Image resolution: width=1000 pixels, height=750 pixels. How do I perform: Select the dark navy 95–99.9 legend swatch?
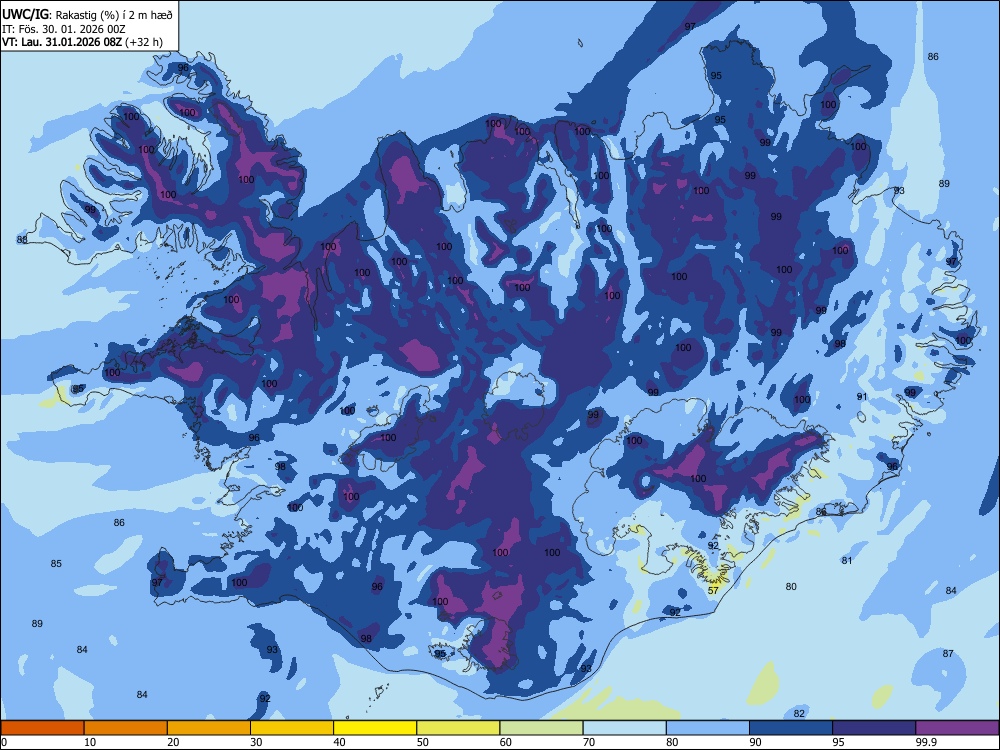[874, 728]
